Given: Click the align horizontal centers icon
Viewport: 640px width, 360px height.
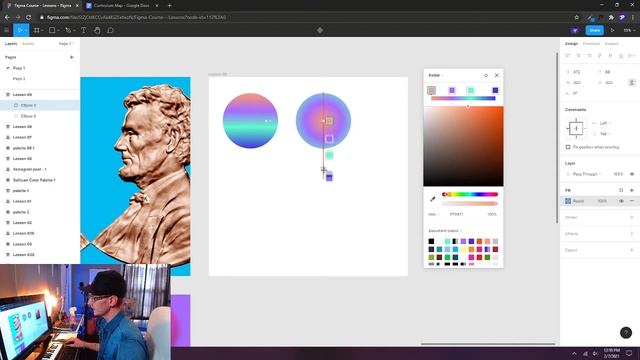Looking at the screenshot, I should pos(578,56).
